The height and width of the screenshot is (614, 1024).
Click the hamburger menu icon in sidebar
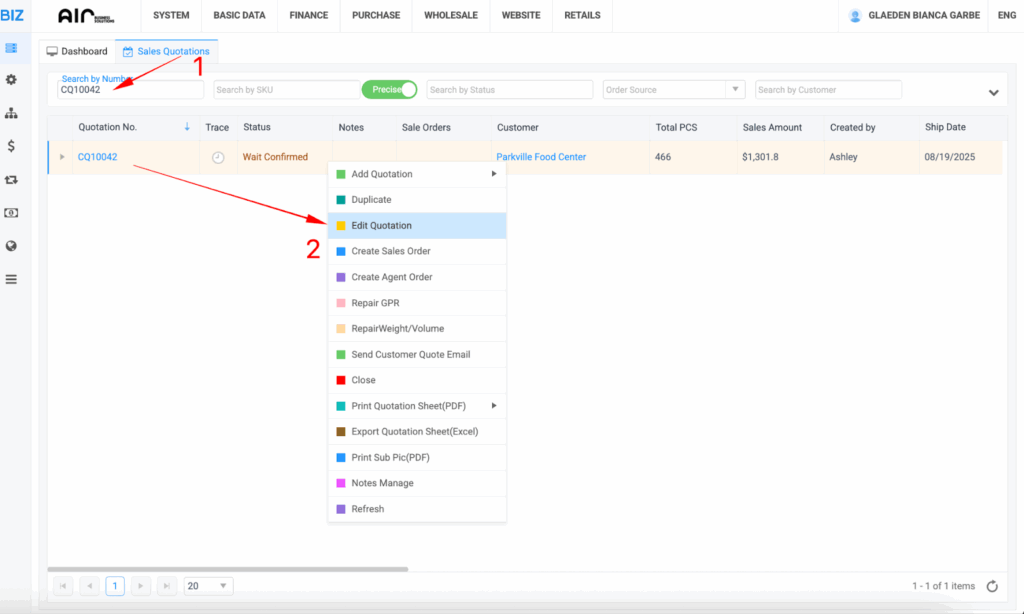click(x=11, y=279)
